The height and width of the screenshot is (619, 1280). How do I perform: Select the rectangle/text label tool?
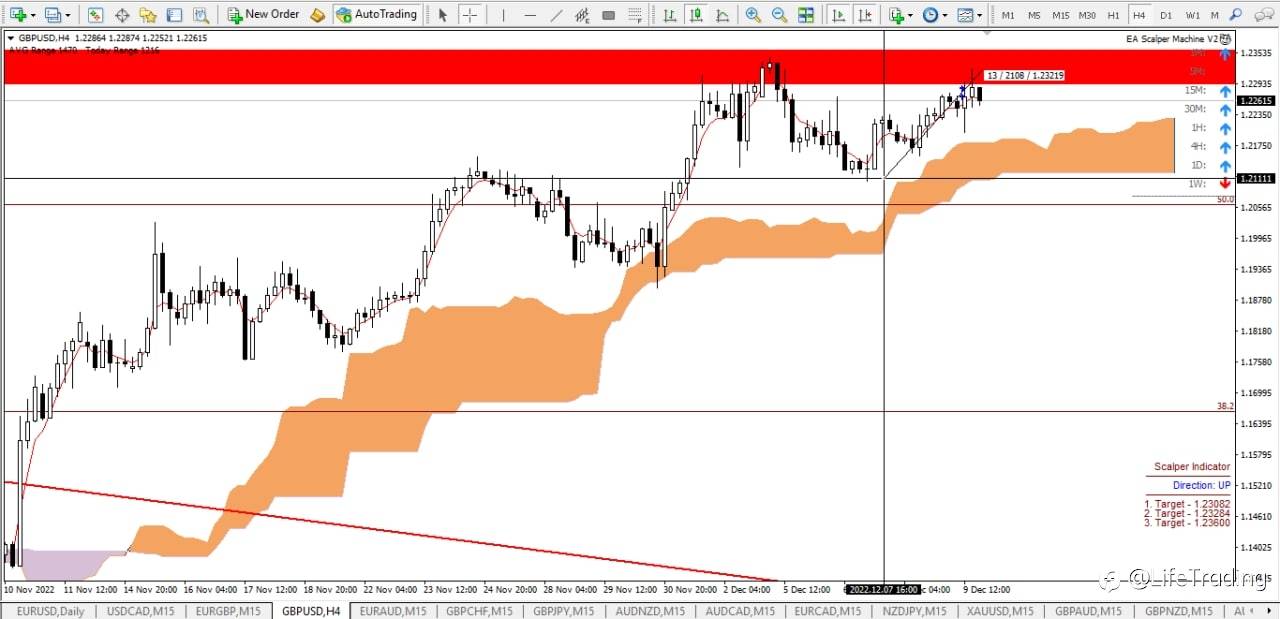pos(608,15)
